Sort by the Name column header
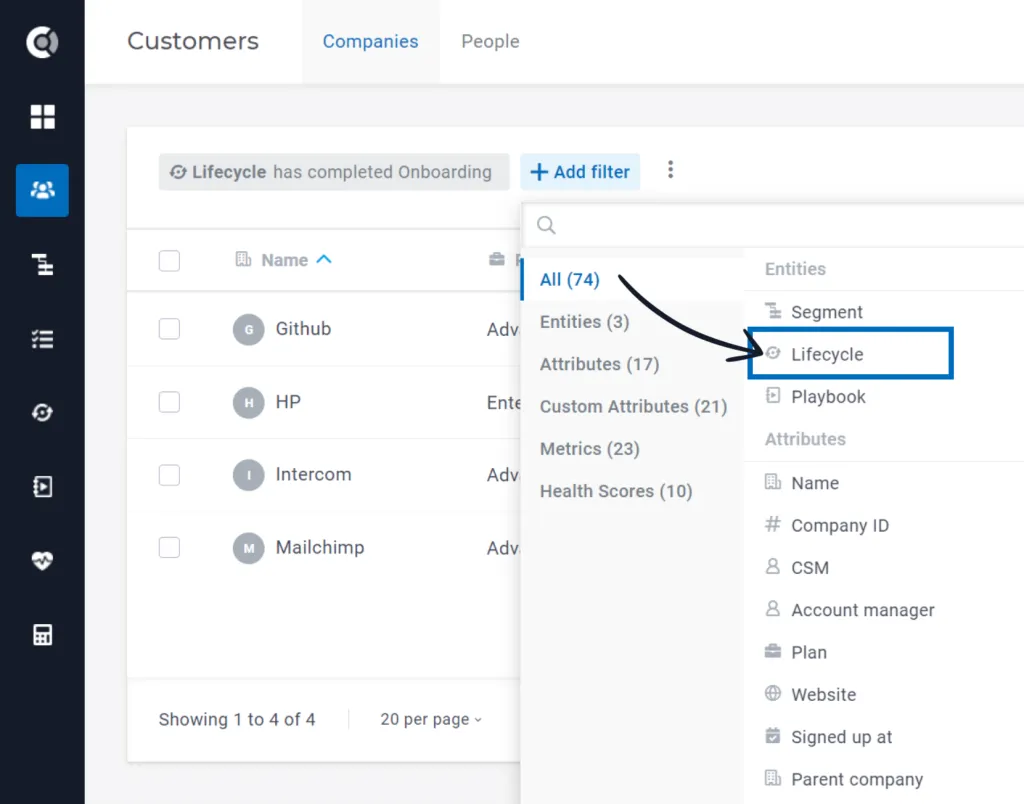Screen dimensions: 1024x804 tap(284, 260)
